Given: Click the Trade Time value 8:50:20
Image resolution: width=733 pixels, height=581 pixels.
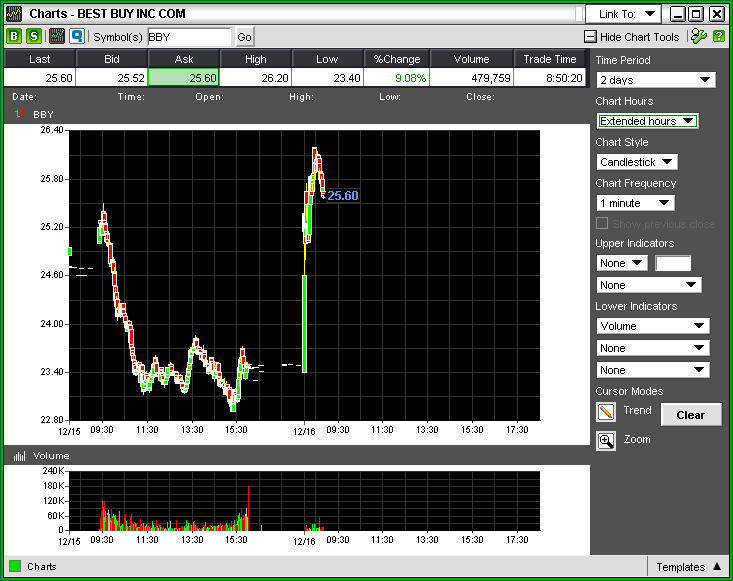Looking at the screenshot, I should tap(550, 78).
